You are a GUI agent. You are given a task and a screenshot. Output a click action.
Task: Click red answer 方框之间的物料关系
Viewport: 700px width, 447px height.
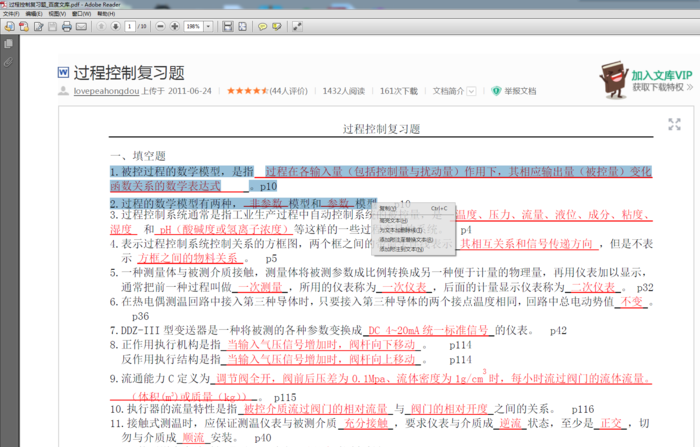click(x=188, y=258)
